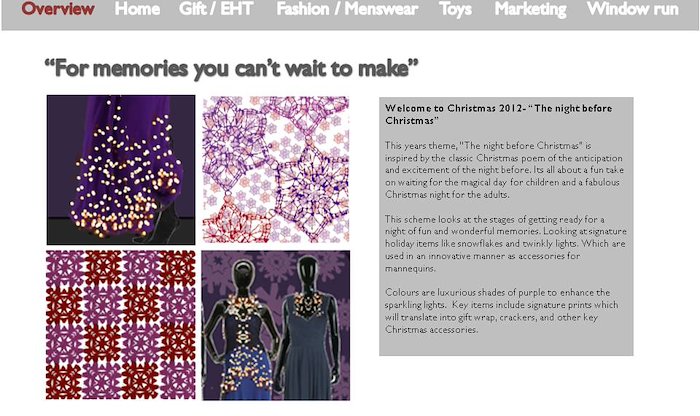This screenshot has height=416, width=700.
Task: Select the red and purple tiled pattern
Action: (x=121, y=325)
